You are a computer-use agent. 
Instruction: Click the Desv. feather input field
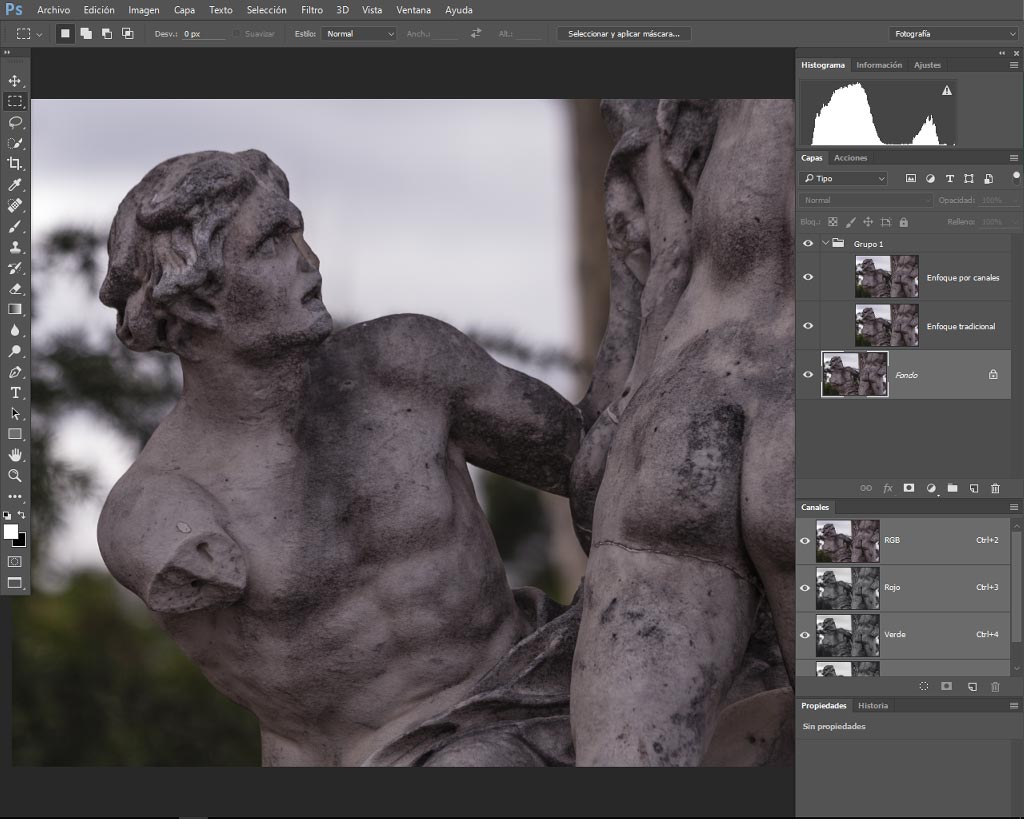coord(203,34)
